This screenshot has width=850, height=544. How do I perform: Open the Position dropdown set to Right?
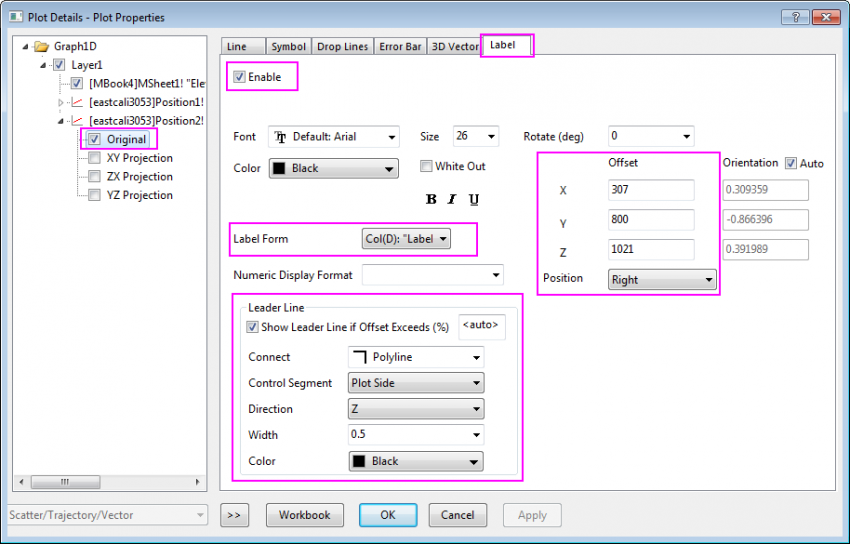tap(662, 280)
